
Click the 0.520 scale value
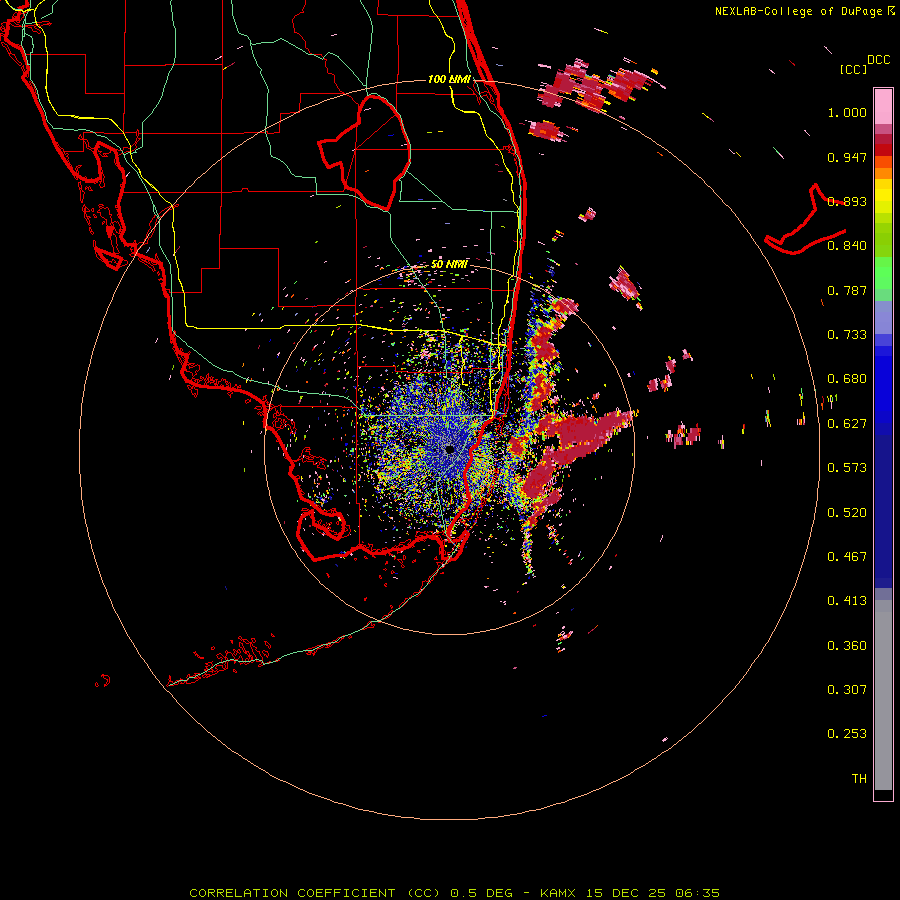[x=847, y=513]
